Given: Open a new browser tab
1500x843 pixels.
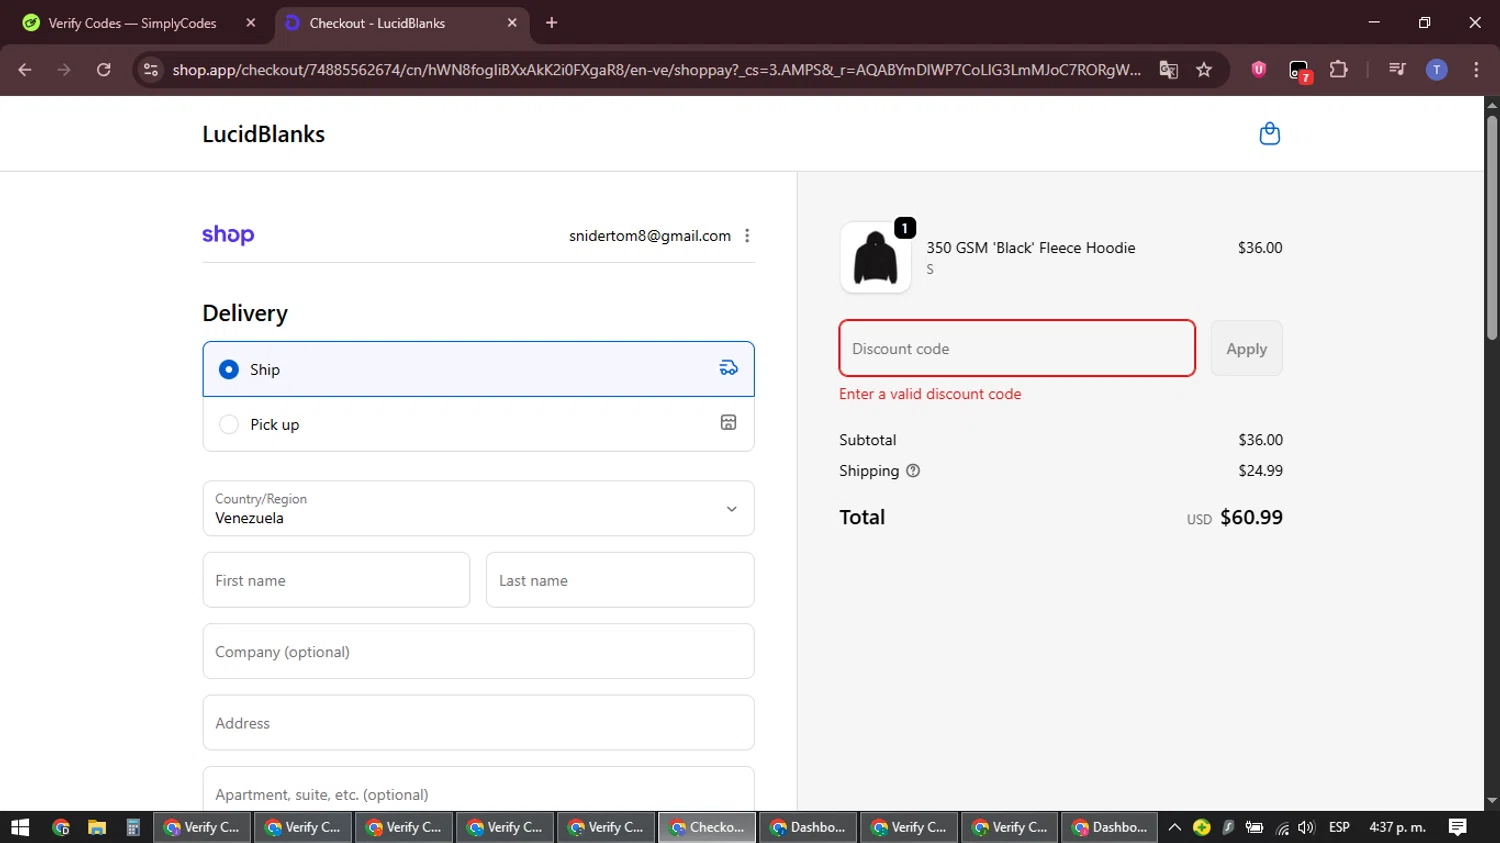Looking at the screenshot, I should 551,22.
